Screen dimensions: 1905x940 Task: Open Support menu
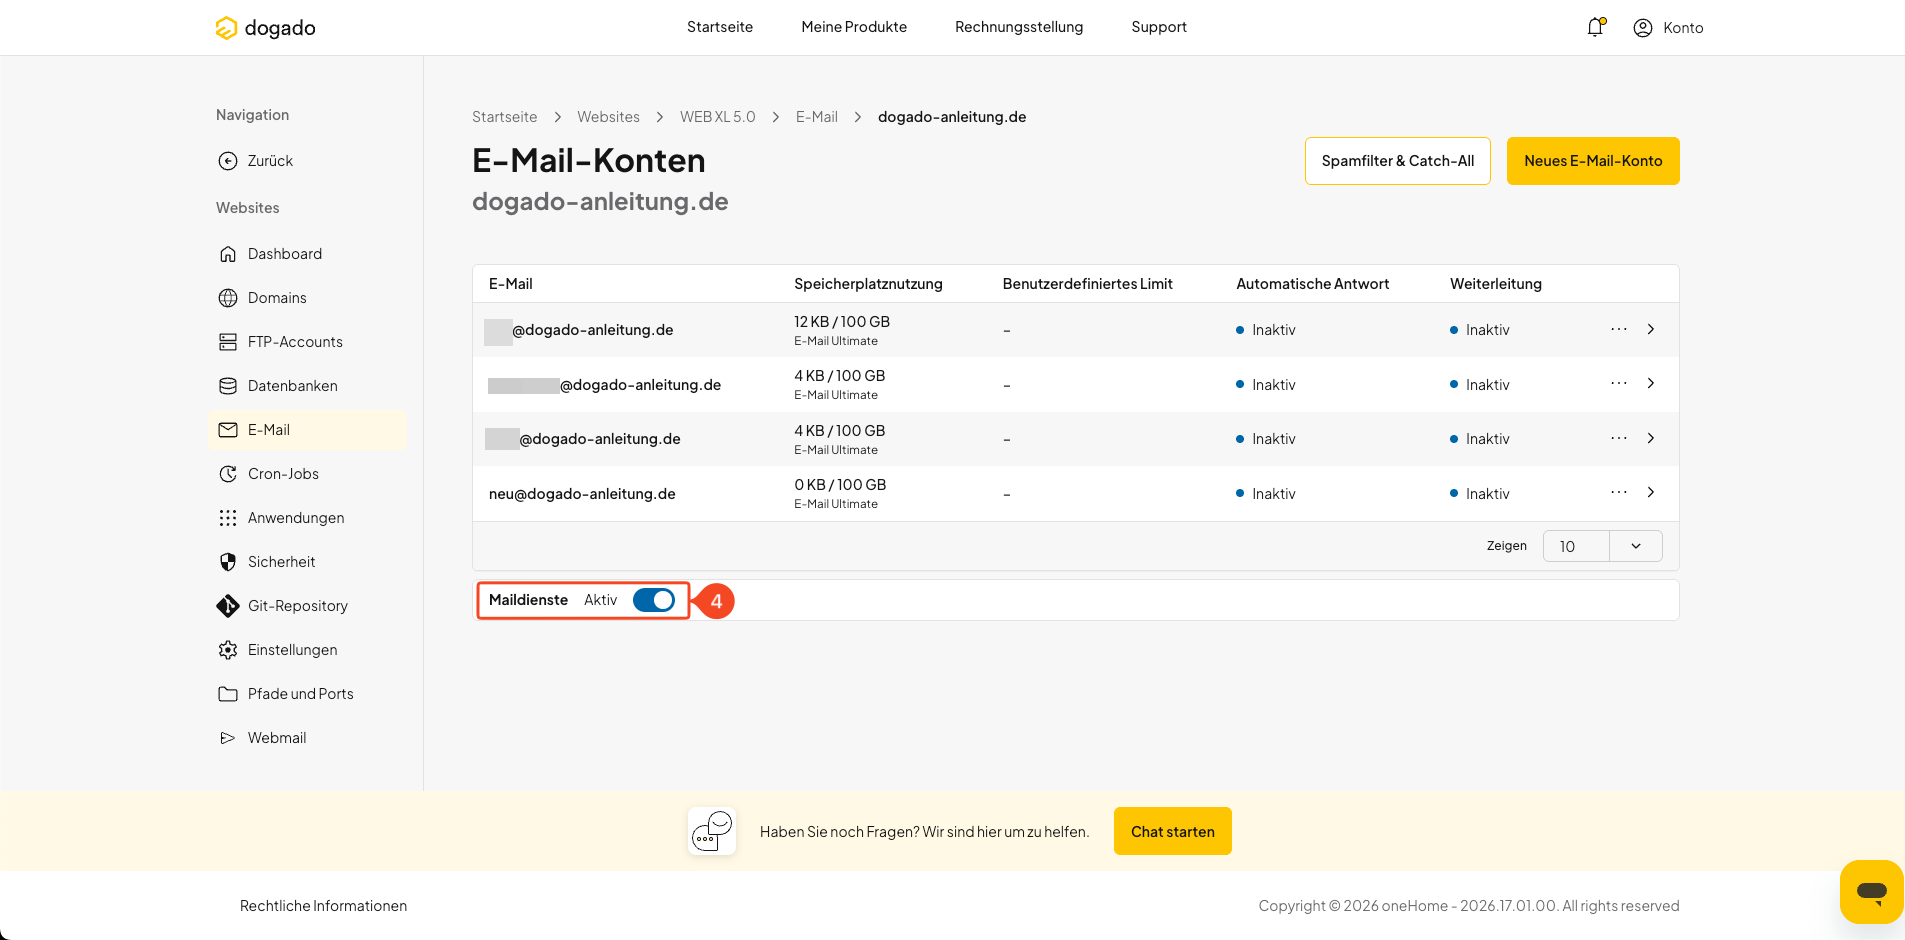tap(1159, 27)
